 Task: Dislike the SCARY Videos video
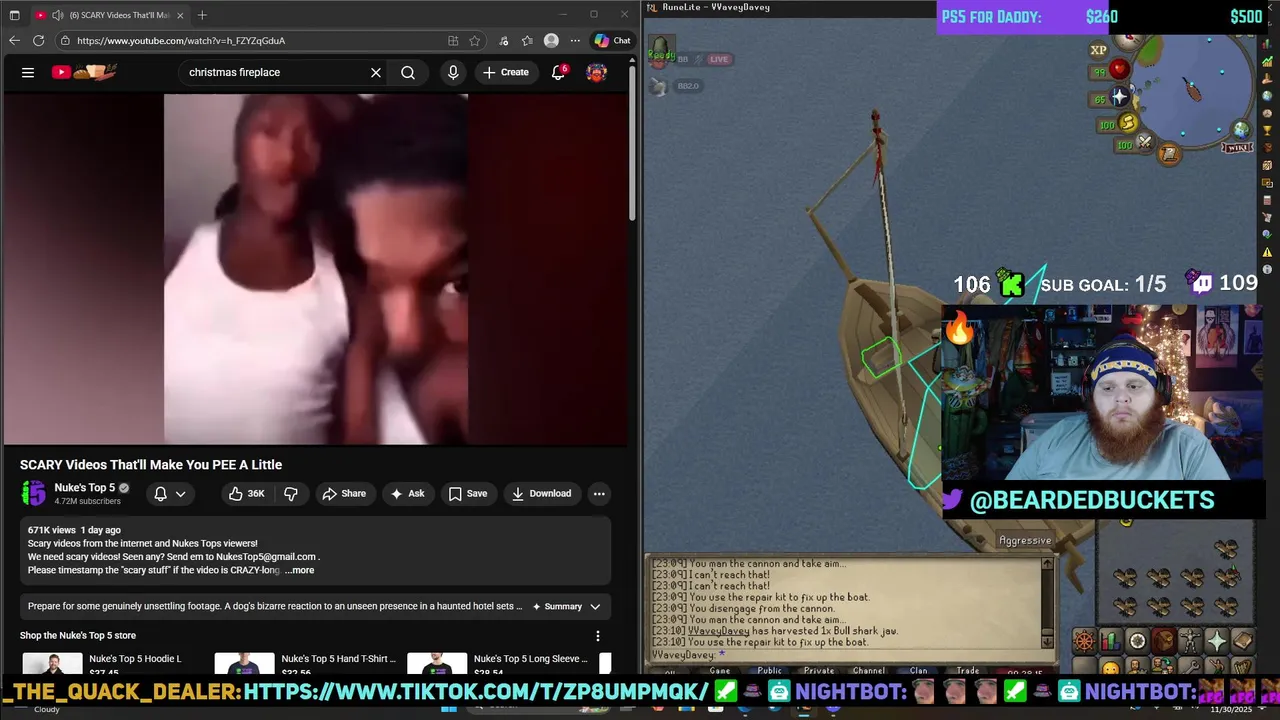pyautogui.click(x=291, y=493)
